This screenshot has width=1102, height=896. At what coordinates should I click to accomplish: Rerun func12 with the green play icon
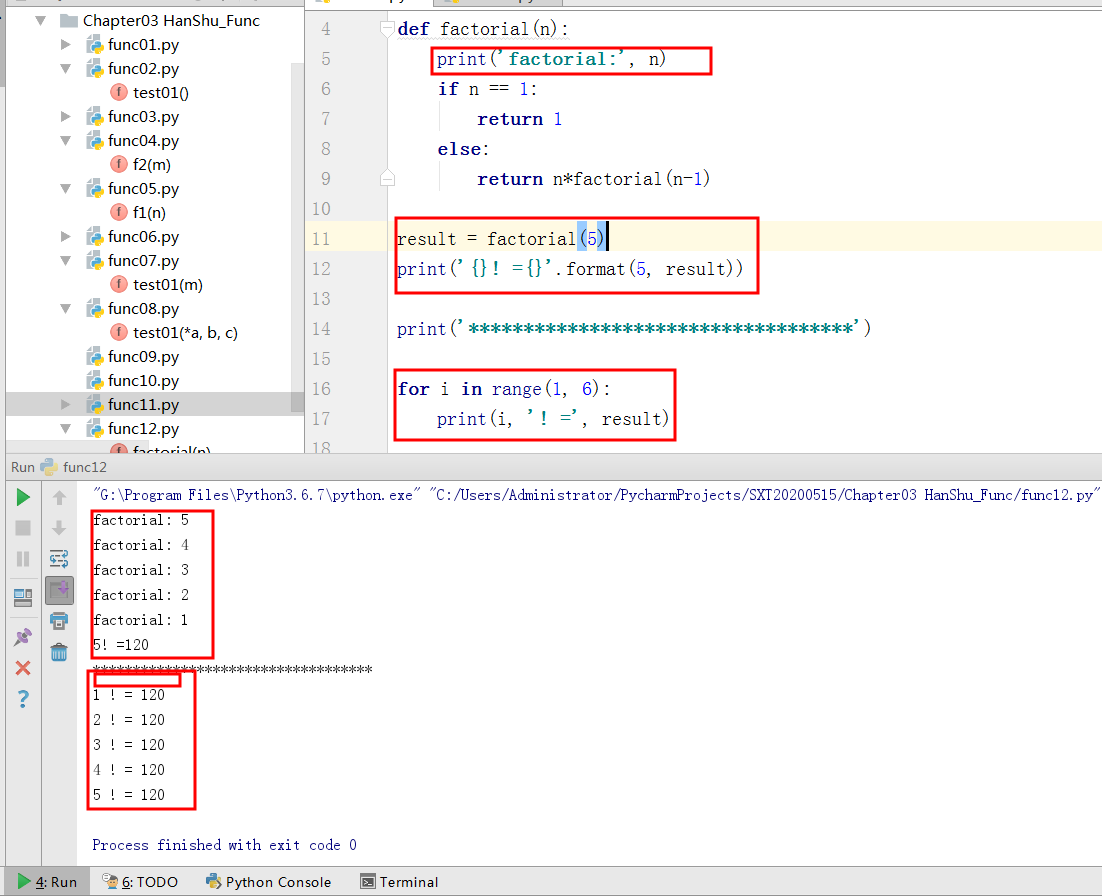click(x=22, y=498)
